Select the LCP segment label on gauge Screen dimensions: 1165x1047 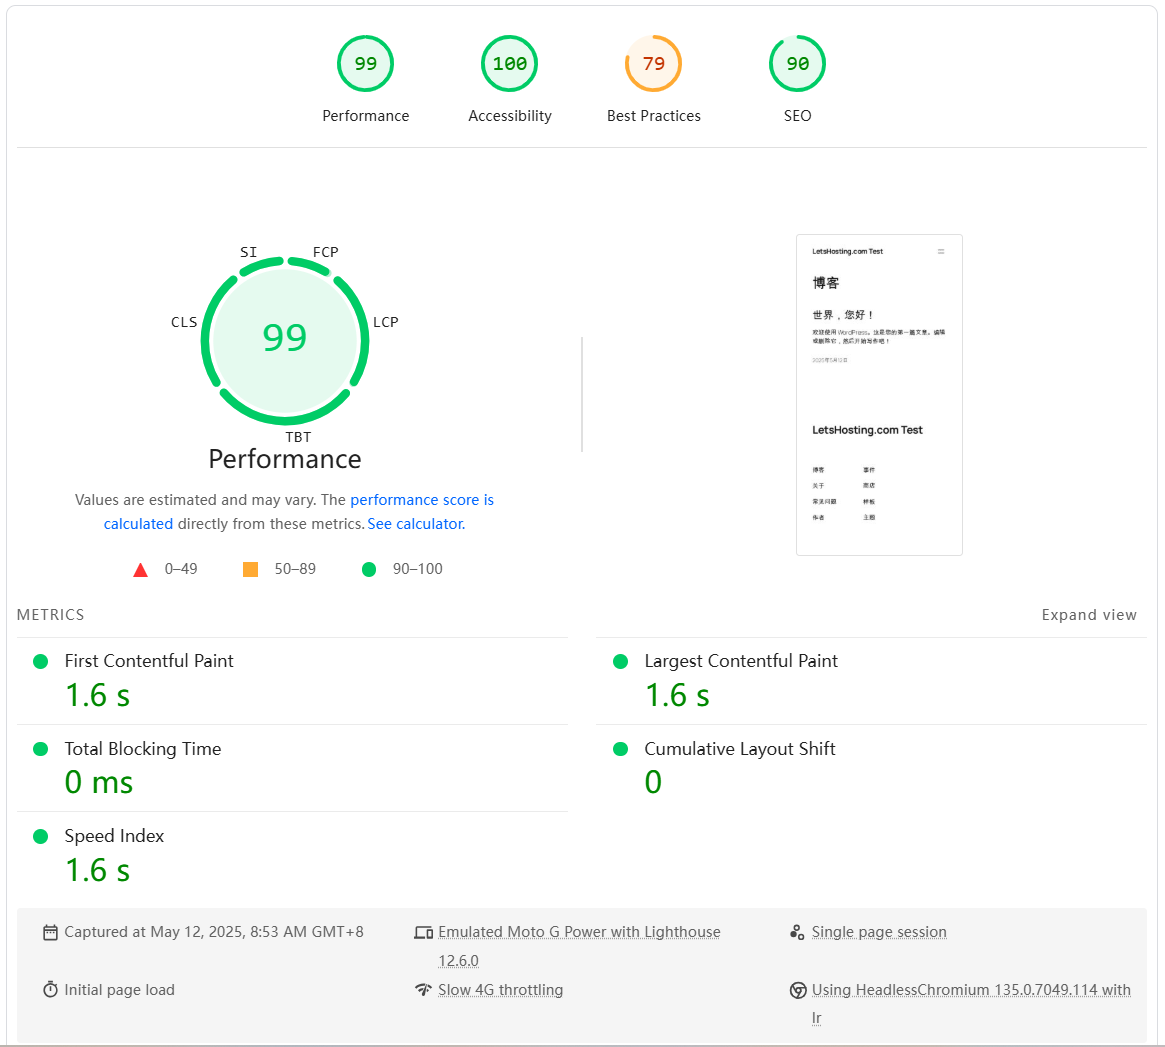pyautogui.click(x=386, y=322)
